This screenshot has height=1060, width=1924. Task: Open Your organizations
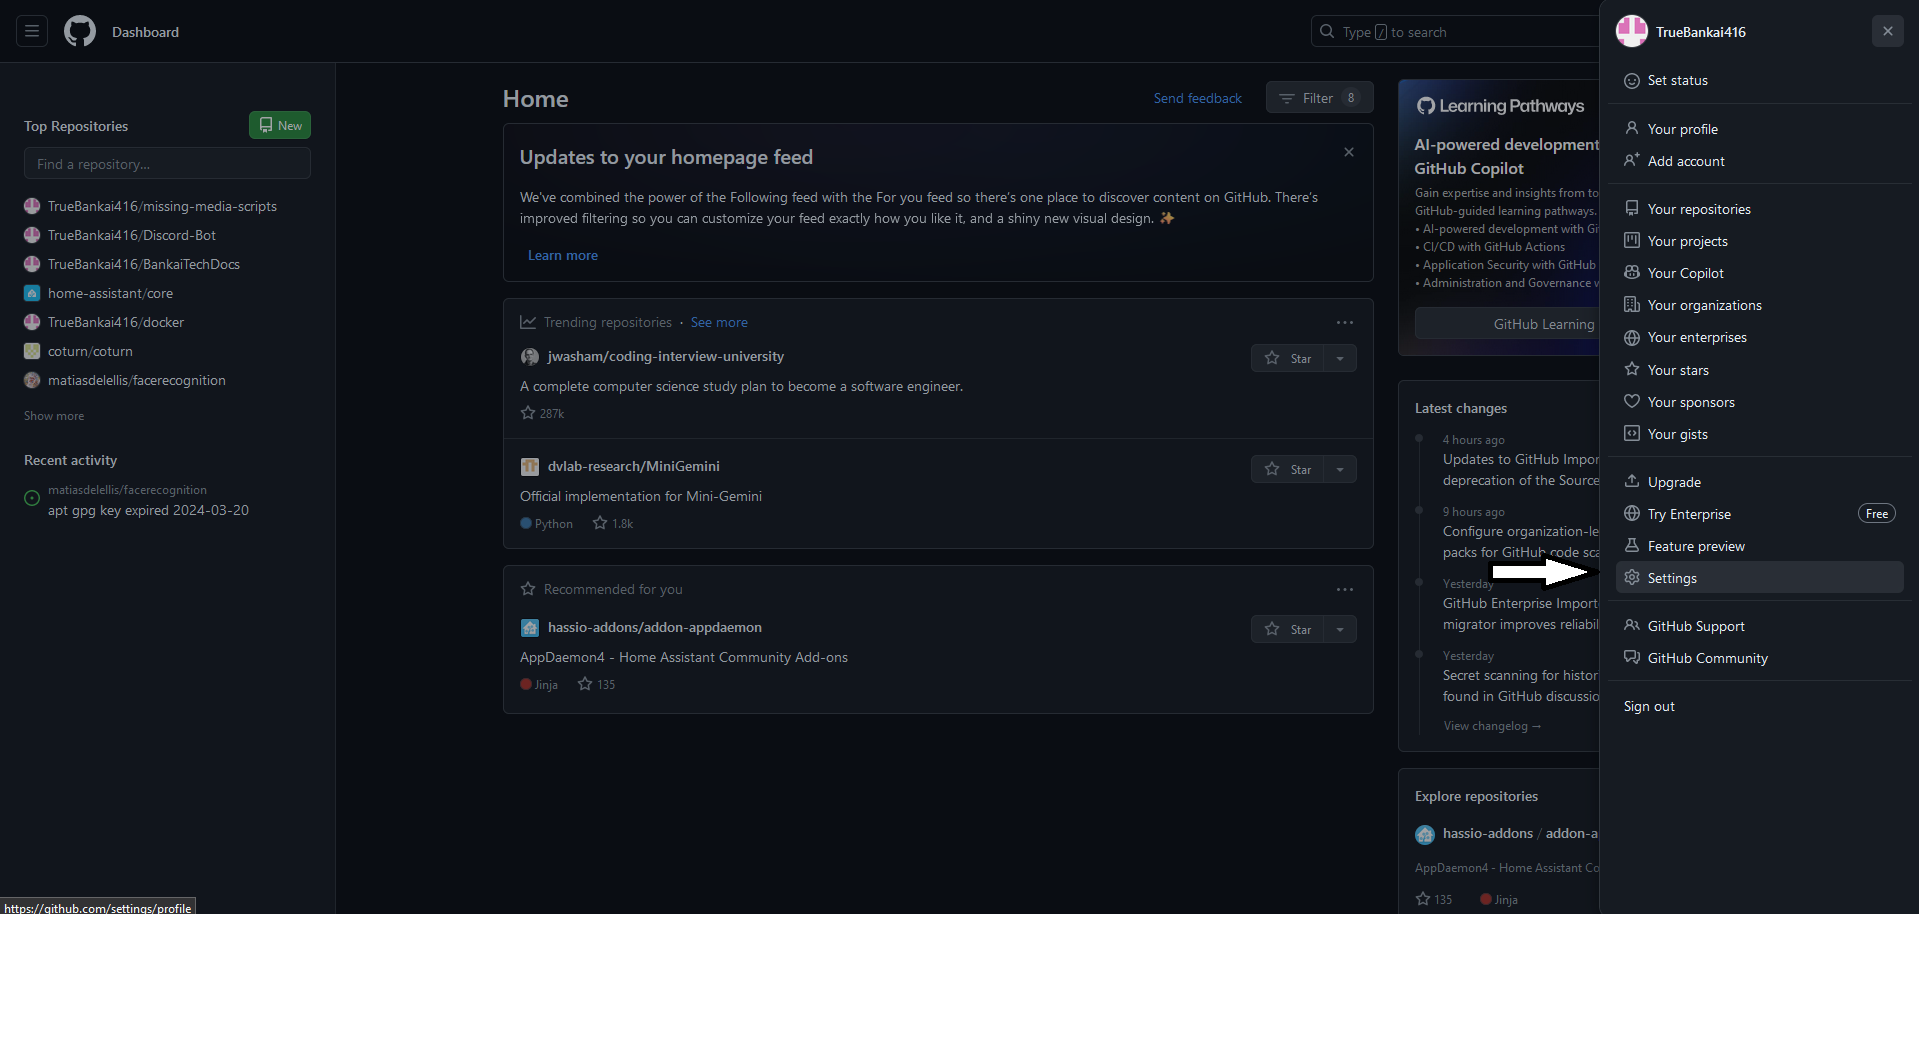pos(1759,305)
